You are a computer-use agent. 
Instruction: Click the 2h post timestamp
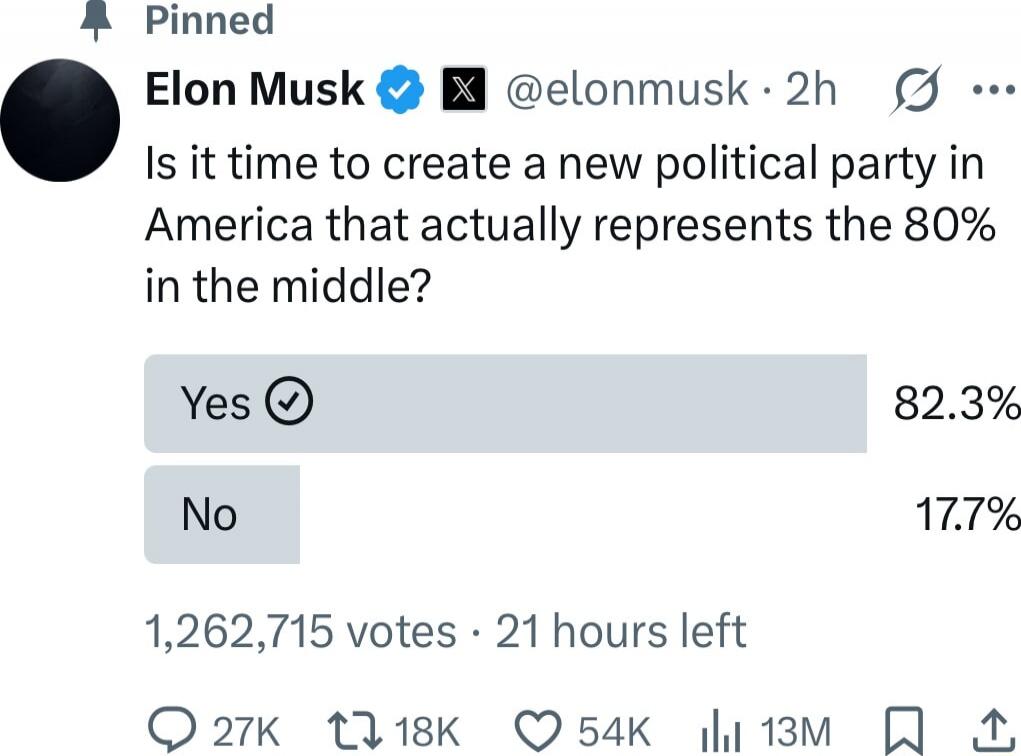pos(811,89)
